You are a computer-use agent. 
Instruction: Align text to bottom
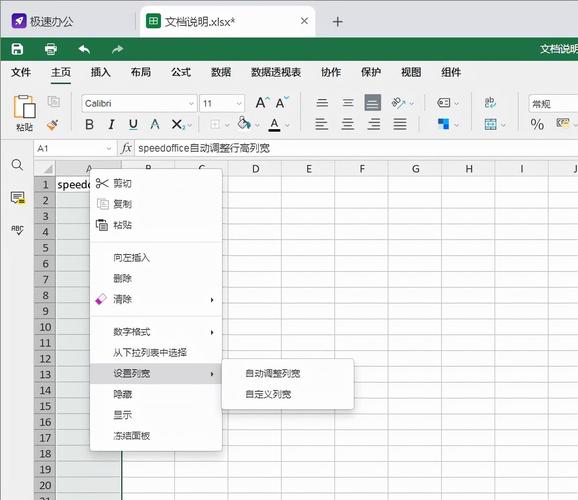(373, 102)
